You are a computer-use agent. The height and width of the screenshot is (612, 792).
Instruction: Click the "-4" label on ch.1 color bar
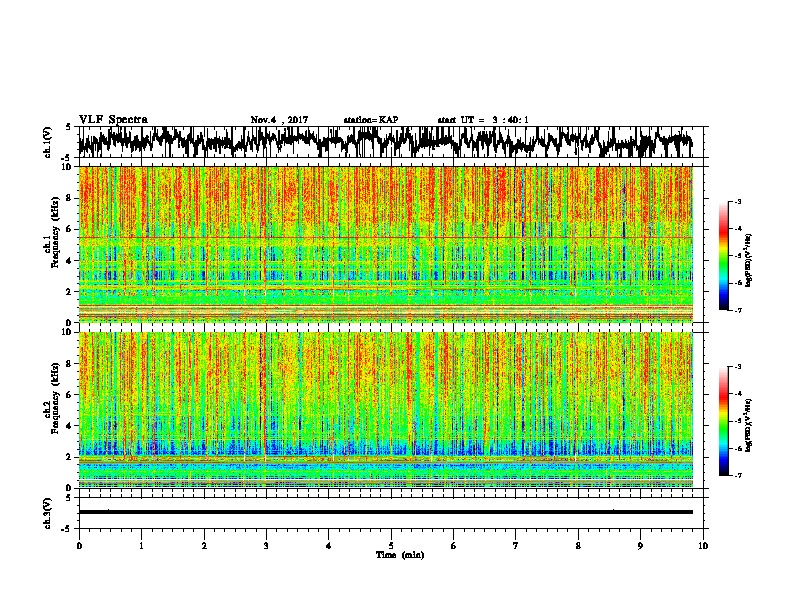tap(738, 229)
